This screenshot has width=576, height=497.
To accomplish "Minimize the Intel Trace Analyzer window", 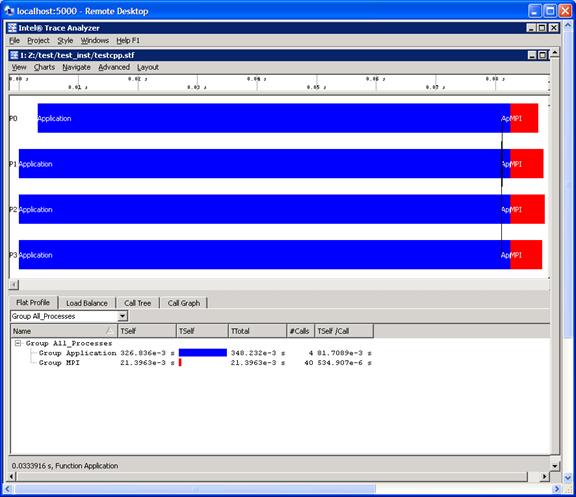I will (531, 28).
